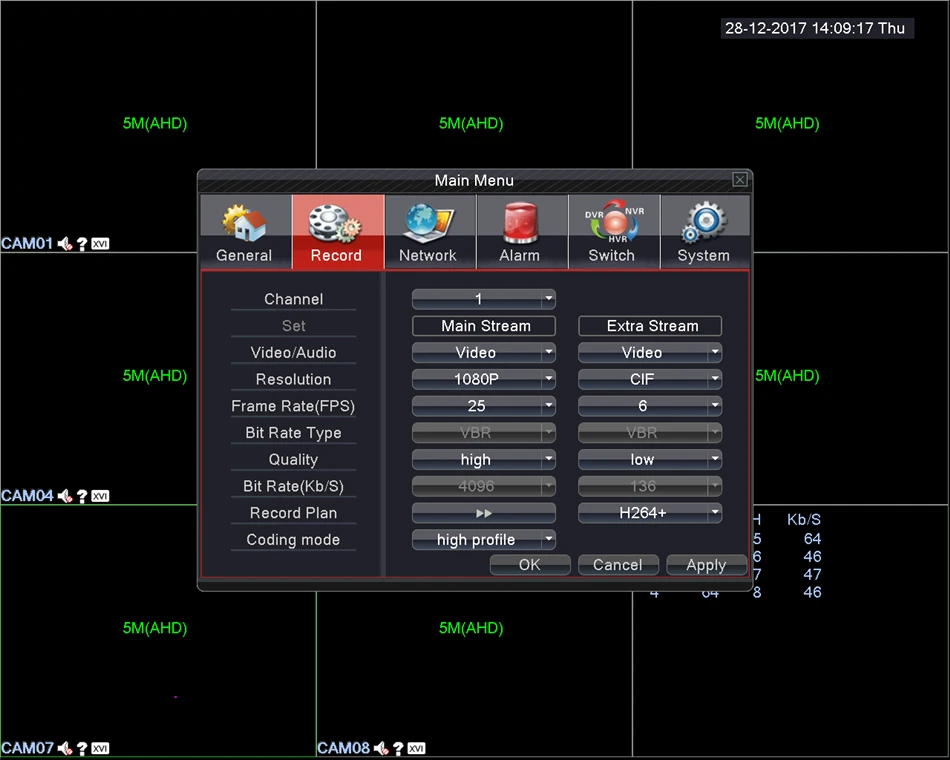Click the CAM08 channel label
Screen dimensions: 950x760
coord(344,748)
